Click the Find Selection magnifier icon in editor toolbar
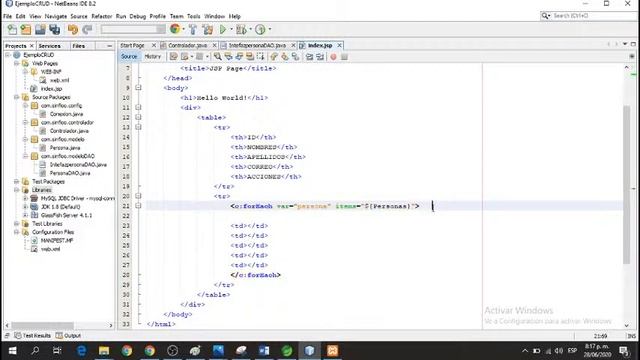Screen dimensions: 640x360 (x=218, y=57)
